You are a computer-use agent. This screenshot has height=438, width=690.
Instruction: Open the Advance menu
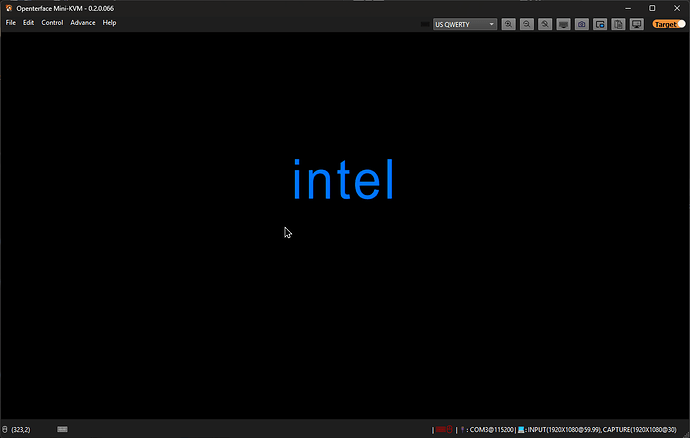coord(83,22)
